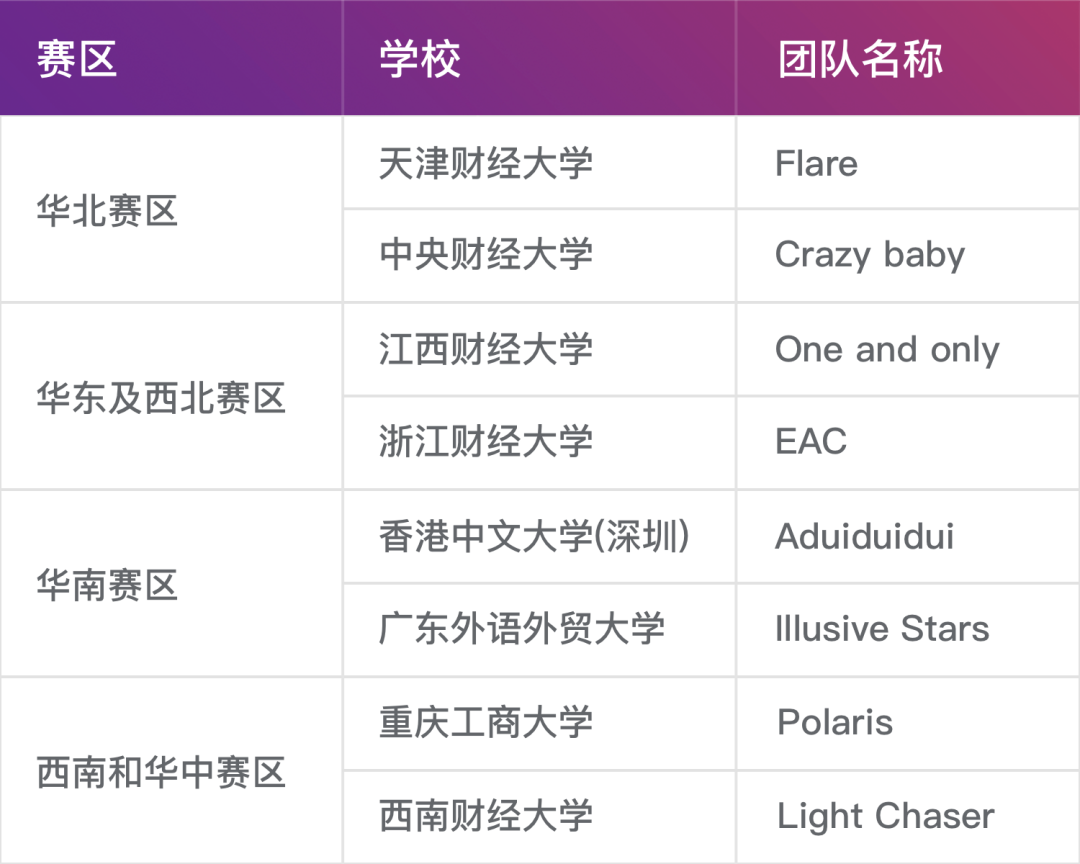Click 广东外语外贸大学 school cell

(539, 630)
